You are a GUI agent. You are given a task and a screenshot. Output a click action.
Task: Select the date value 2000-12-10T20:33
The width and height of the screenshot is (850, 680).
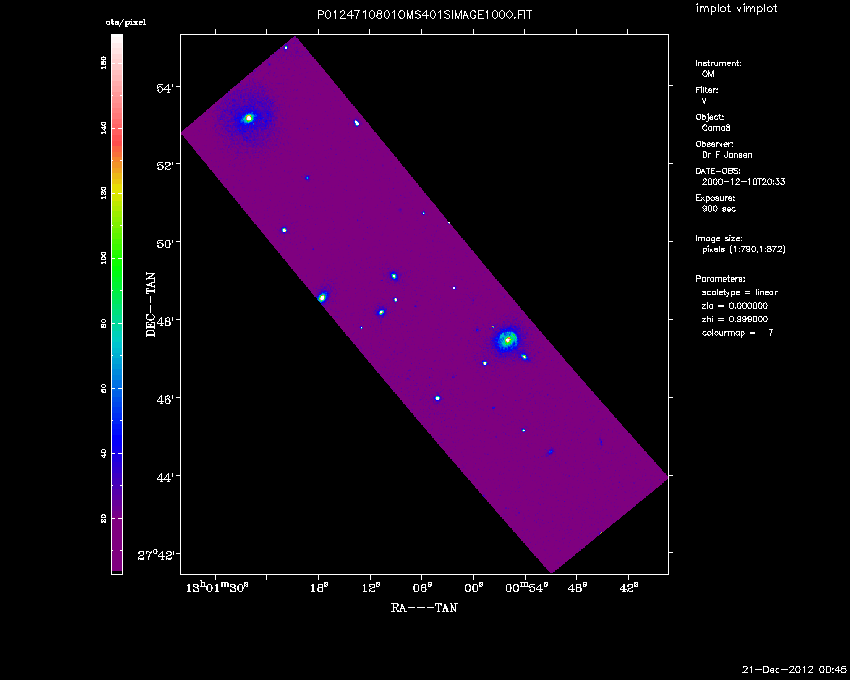click(x=743, y=182)
